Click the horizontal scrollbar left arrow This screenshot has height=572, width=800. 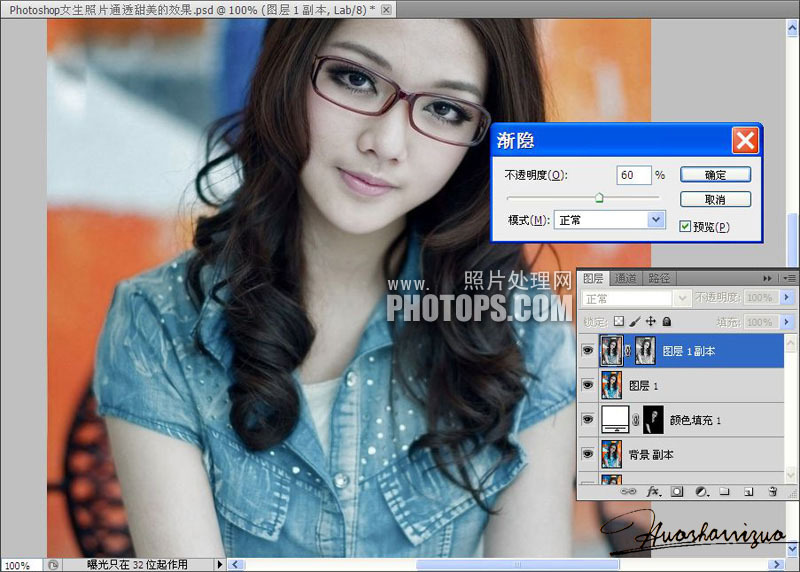[x=236, y=564]
